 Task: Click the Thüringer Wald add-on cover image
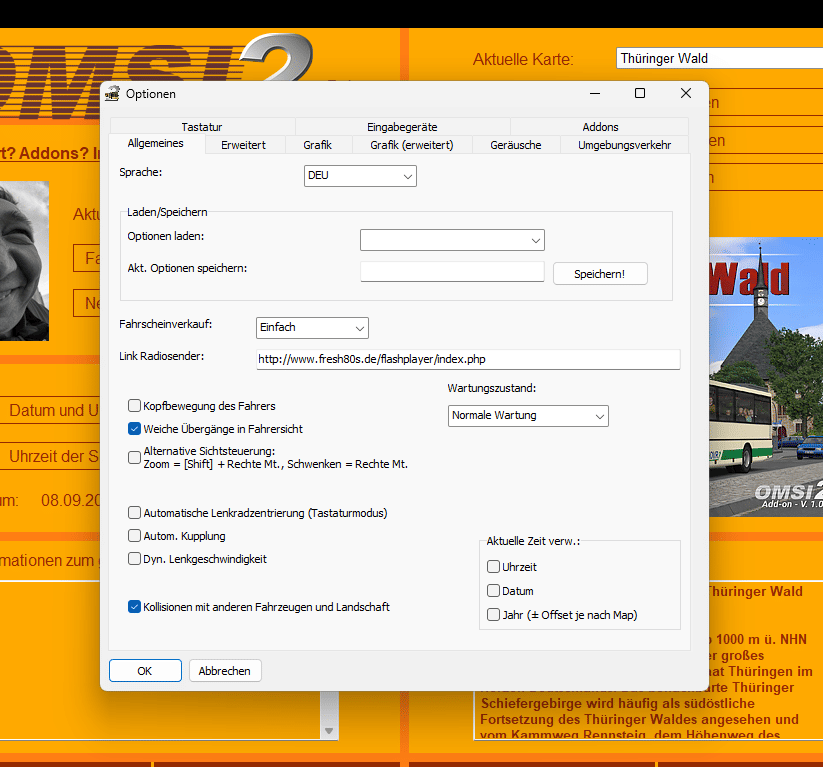[x=766, y=376]
